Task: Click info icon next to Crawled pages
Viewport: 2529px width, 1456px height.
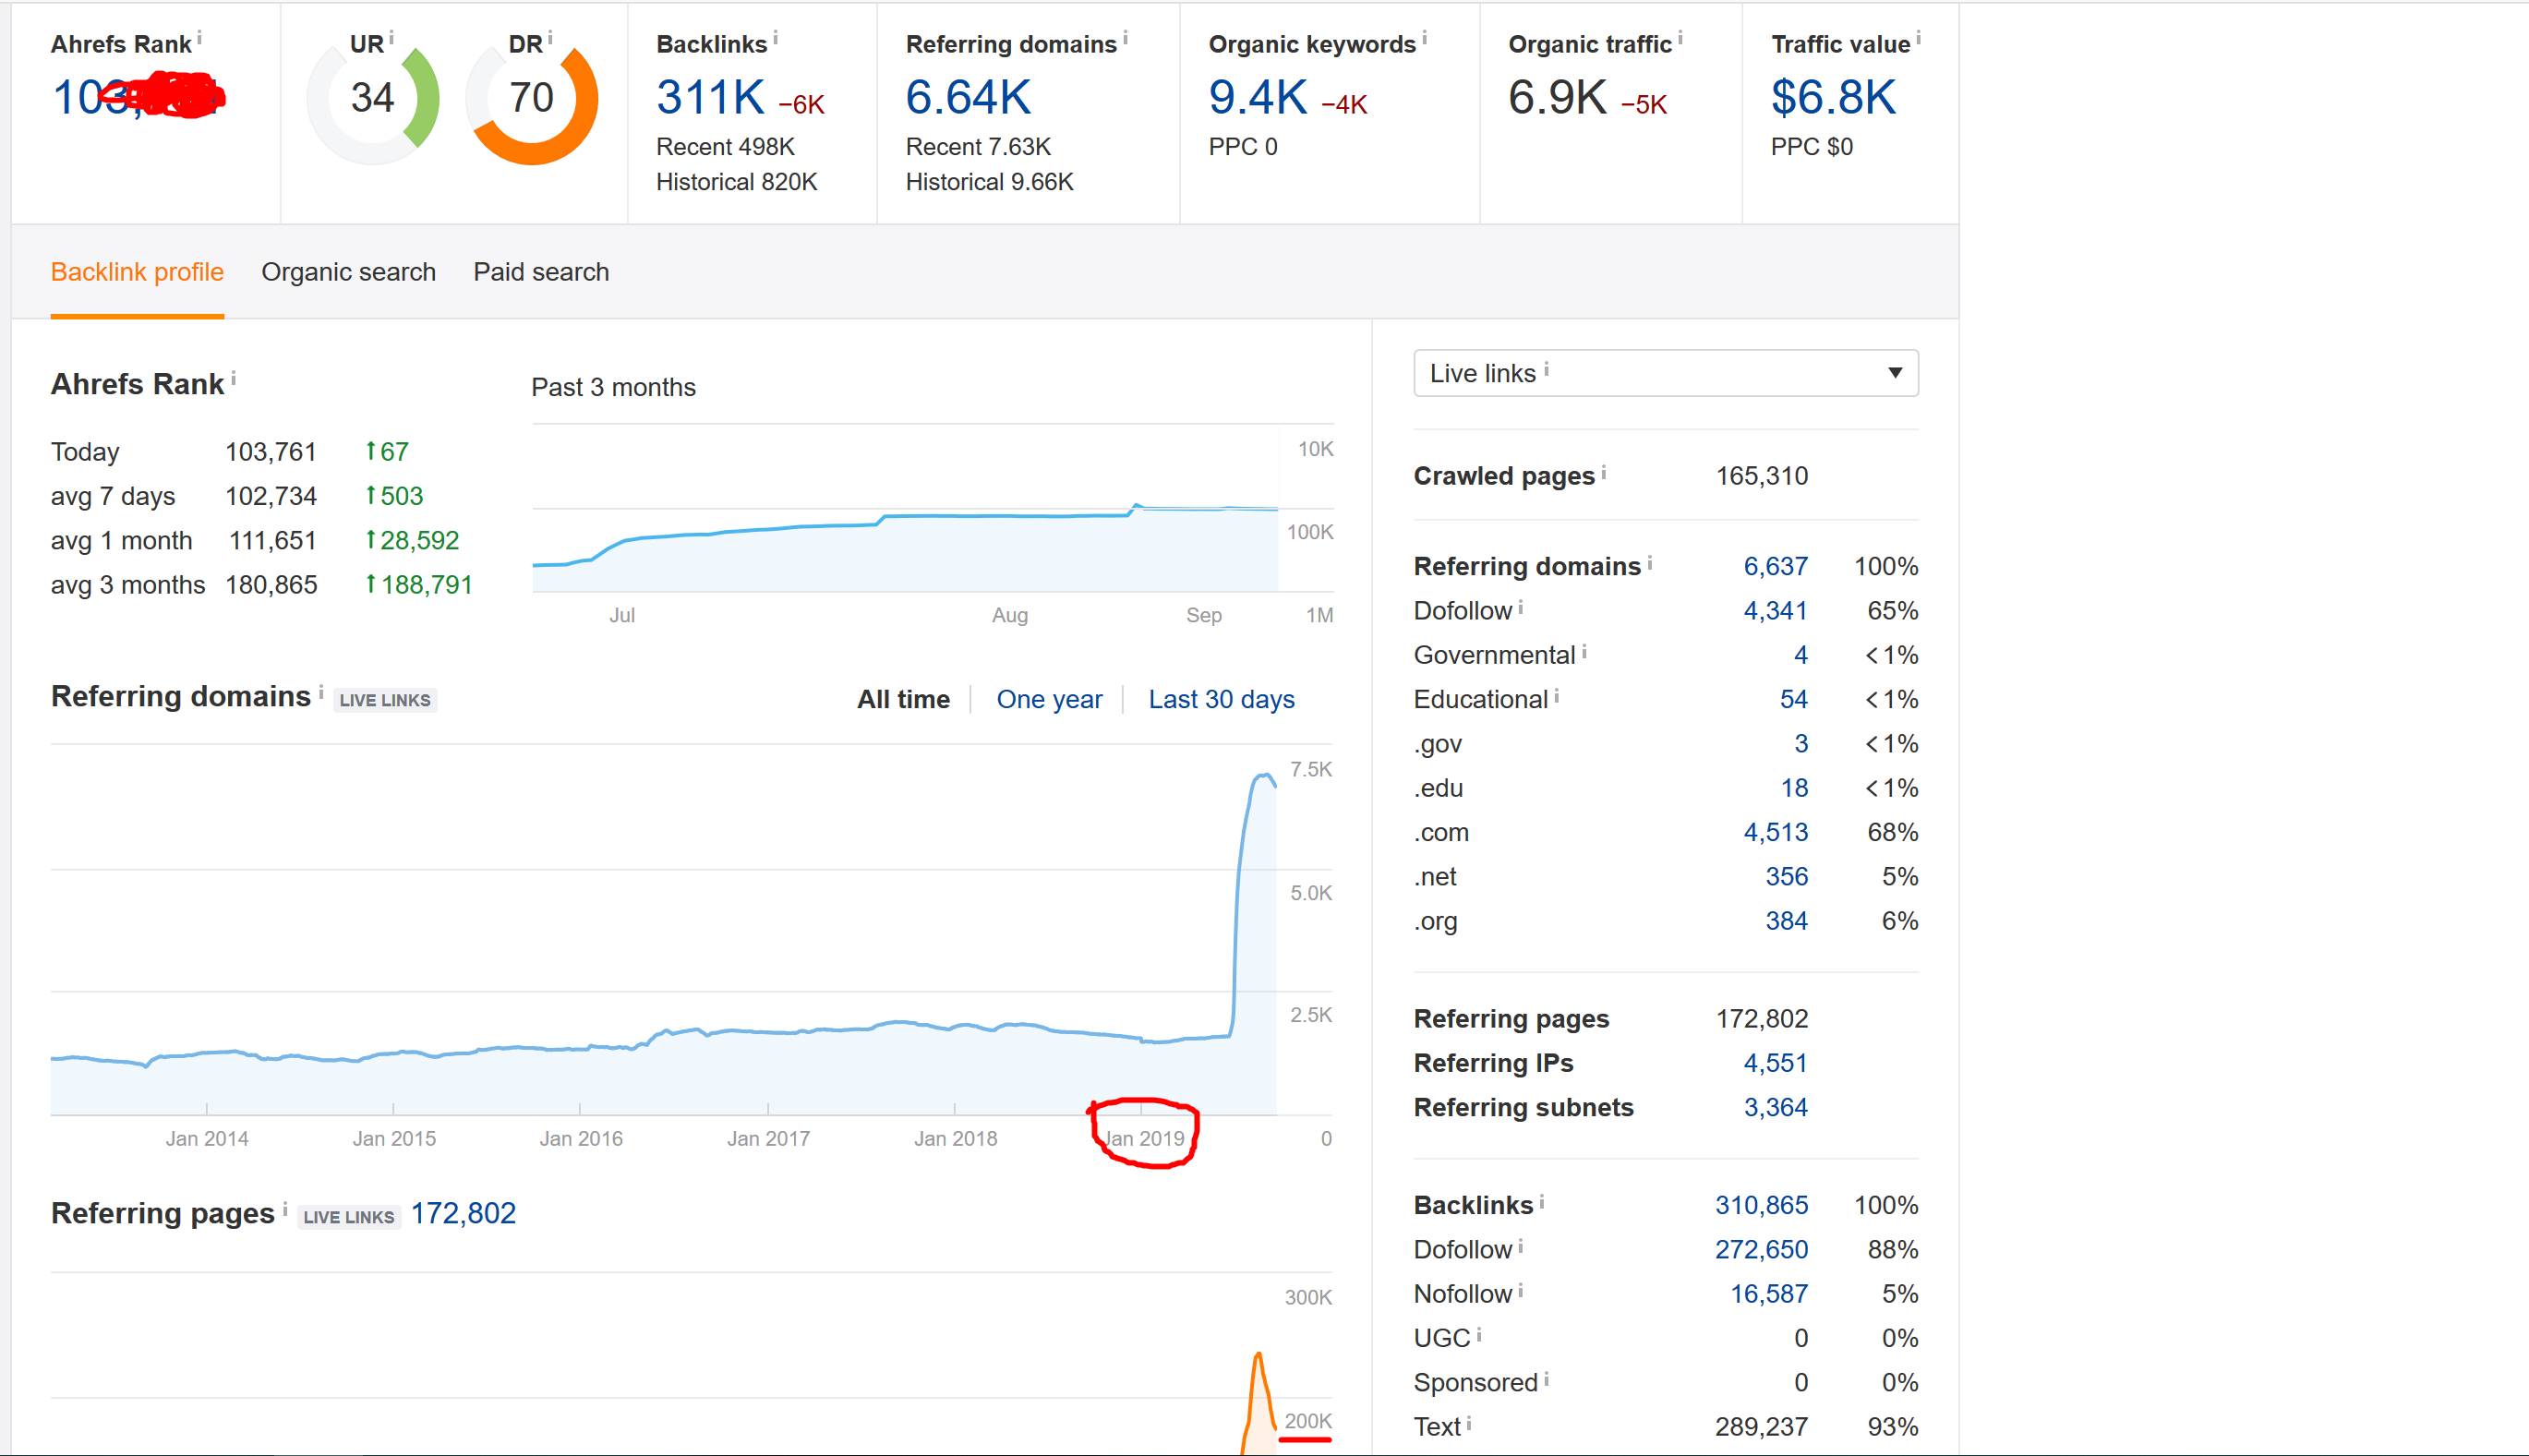Action: click(1604, 472)
